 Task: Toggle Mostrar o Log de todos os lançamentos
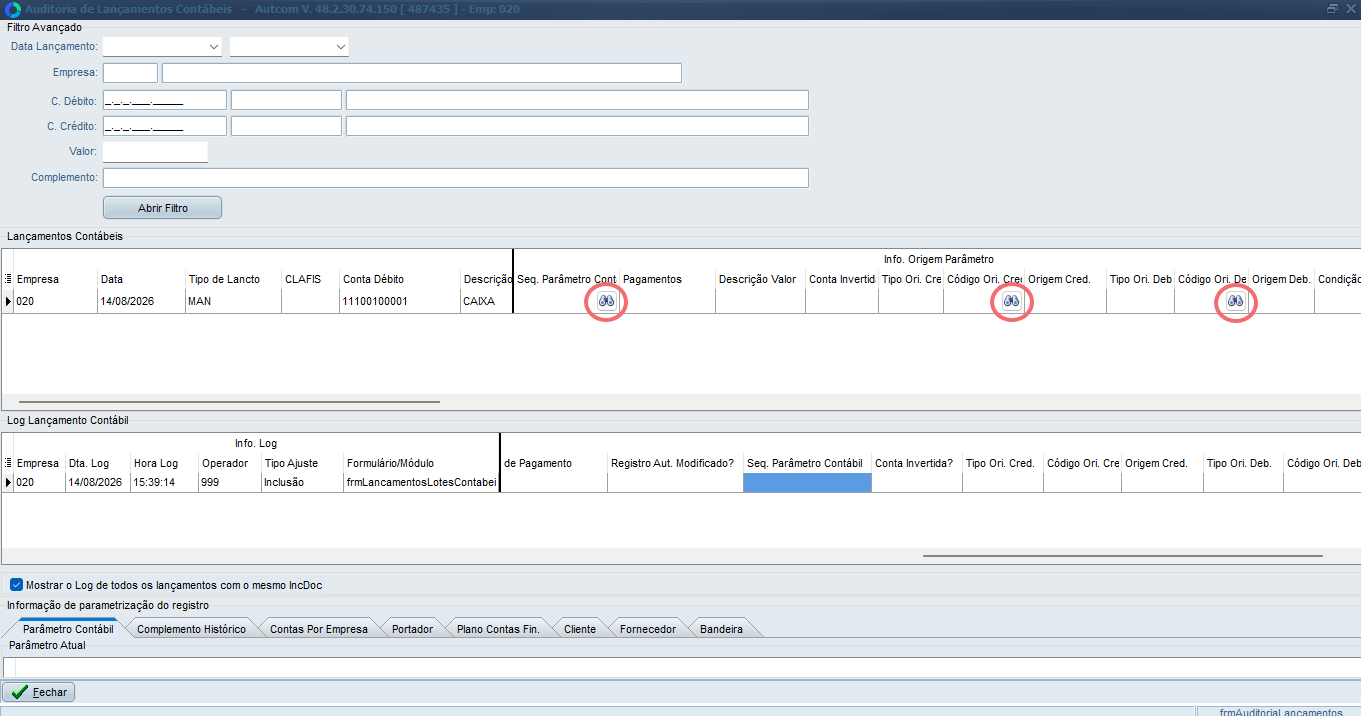click(x=16, y=585)
